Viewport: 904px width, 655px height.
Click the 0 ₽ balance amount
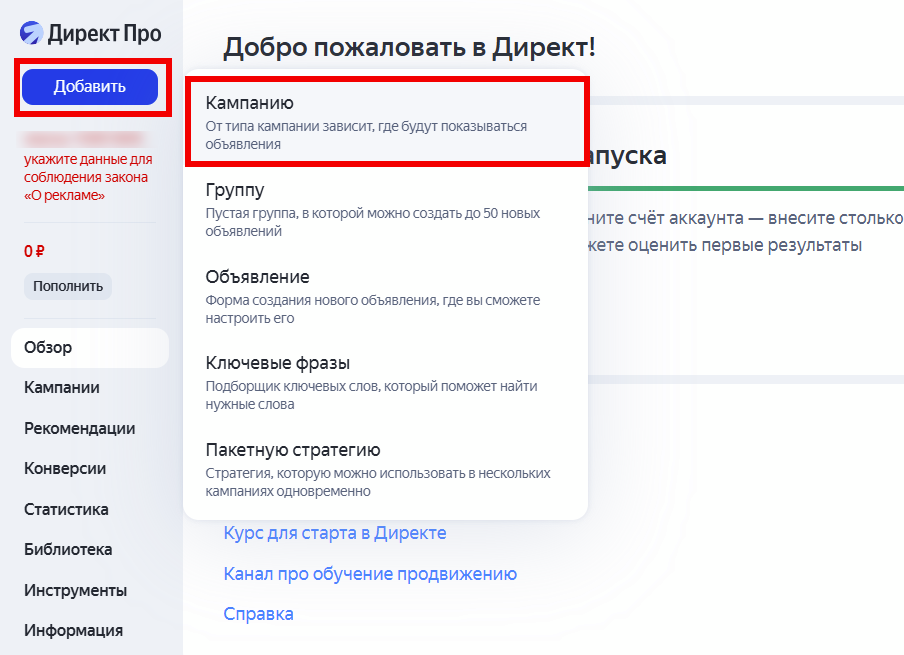(x=34, y=251)
